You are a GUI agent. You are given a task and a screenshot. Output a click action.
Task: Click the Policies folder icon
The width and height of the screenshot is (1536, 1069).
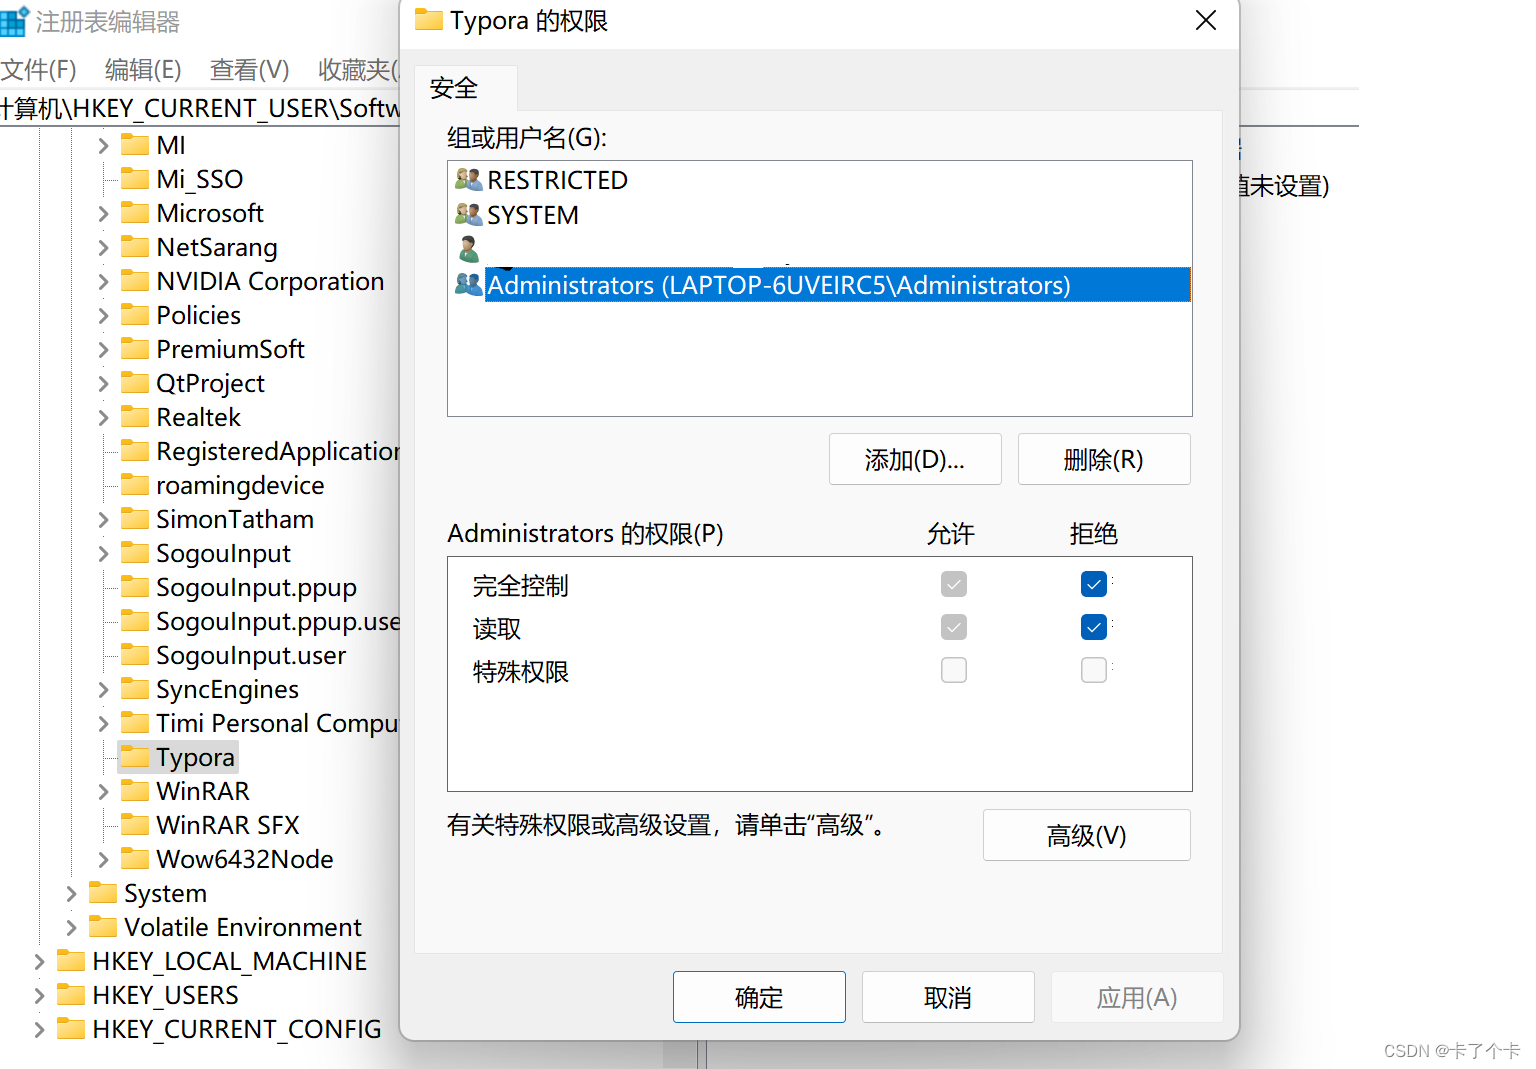(x=135, y=315)
